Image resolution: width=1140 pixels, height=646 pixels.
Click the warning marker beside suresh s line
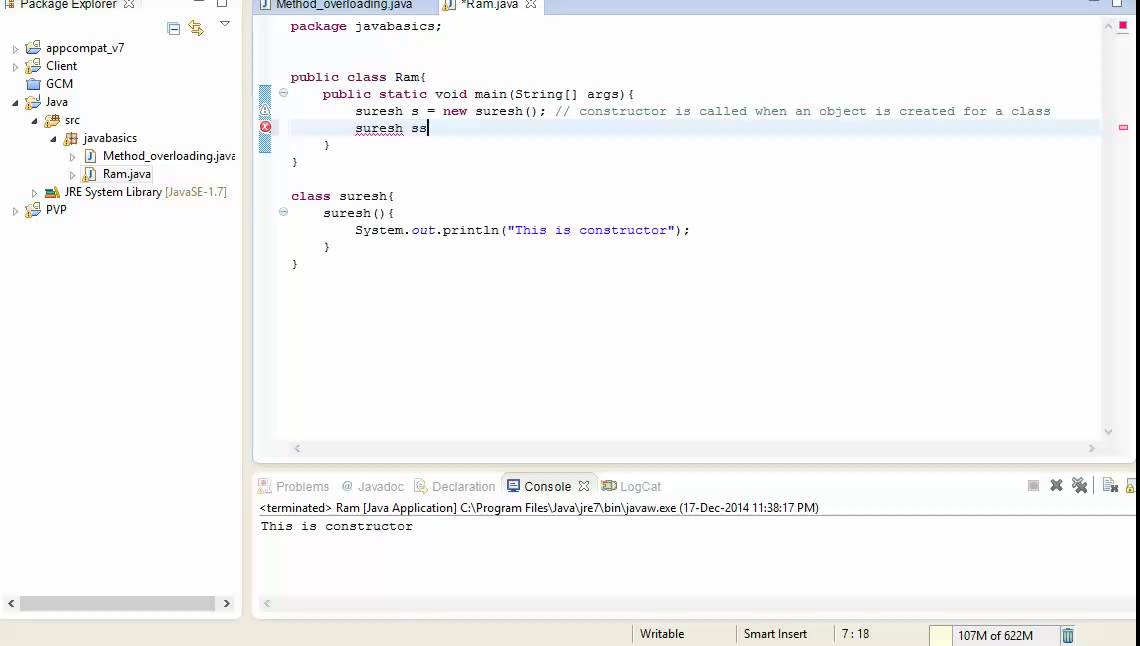pyautogui.click(x=265, y=110)
